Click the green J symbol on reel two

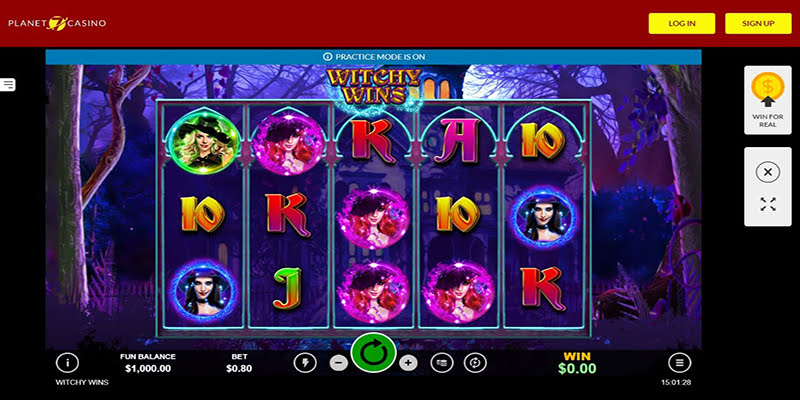point(287,288)
